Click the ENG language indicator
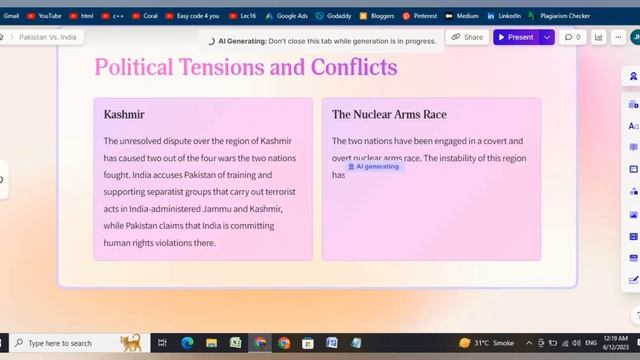The height and width of the screenshot is (360, 640). pos(591,343)
